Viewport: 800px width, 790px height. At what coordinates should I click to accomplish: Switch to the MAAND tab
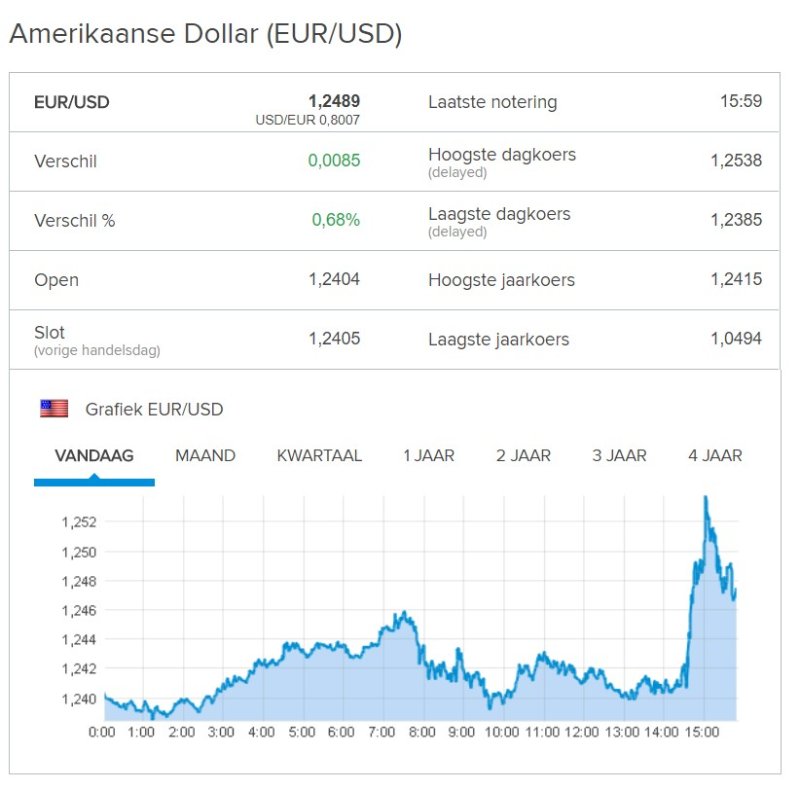205,456
